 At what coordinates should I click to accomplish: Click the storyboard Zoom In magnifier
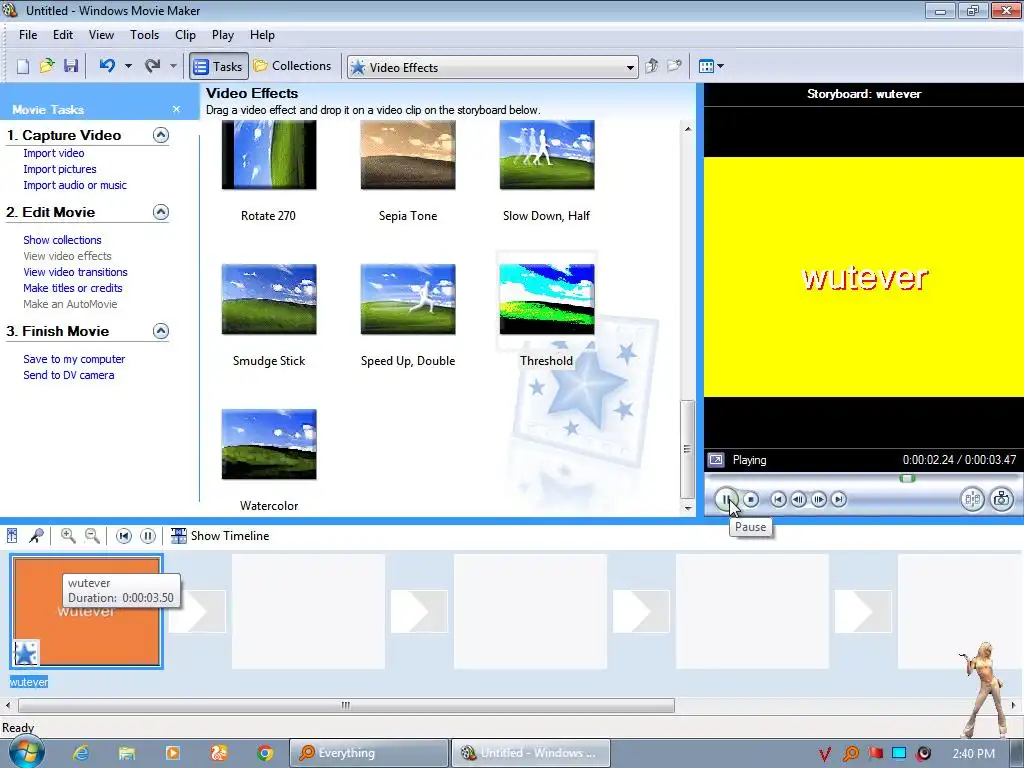68,536
